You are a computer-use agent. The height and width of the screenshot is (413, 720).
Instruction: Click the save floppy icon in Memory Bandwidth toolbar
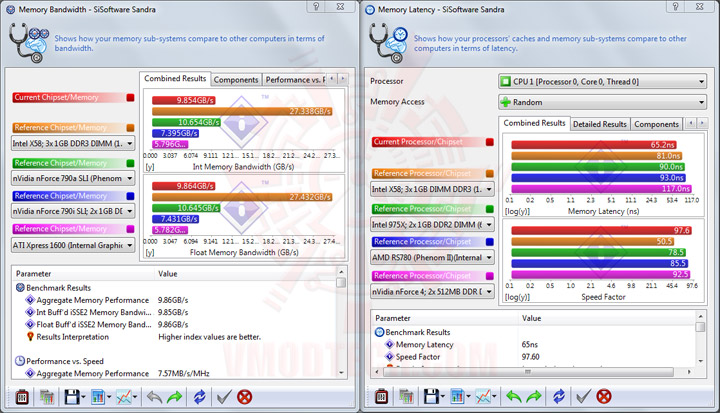click(x=72, y=396)
